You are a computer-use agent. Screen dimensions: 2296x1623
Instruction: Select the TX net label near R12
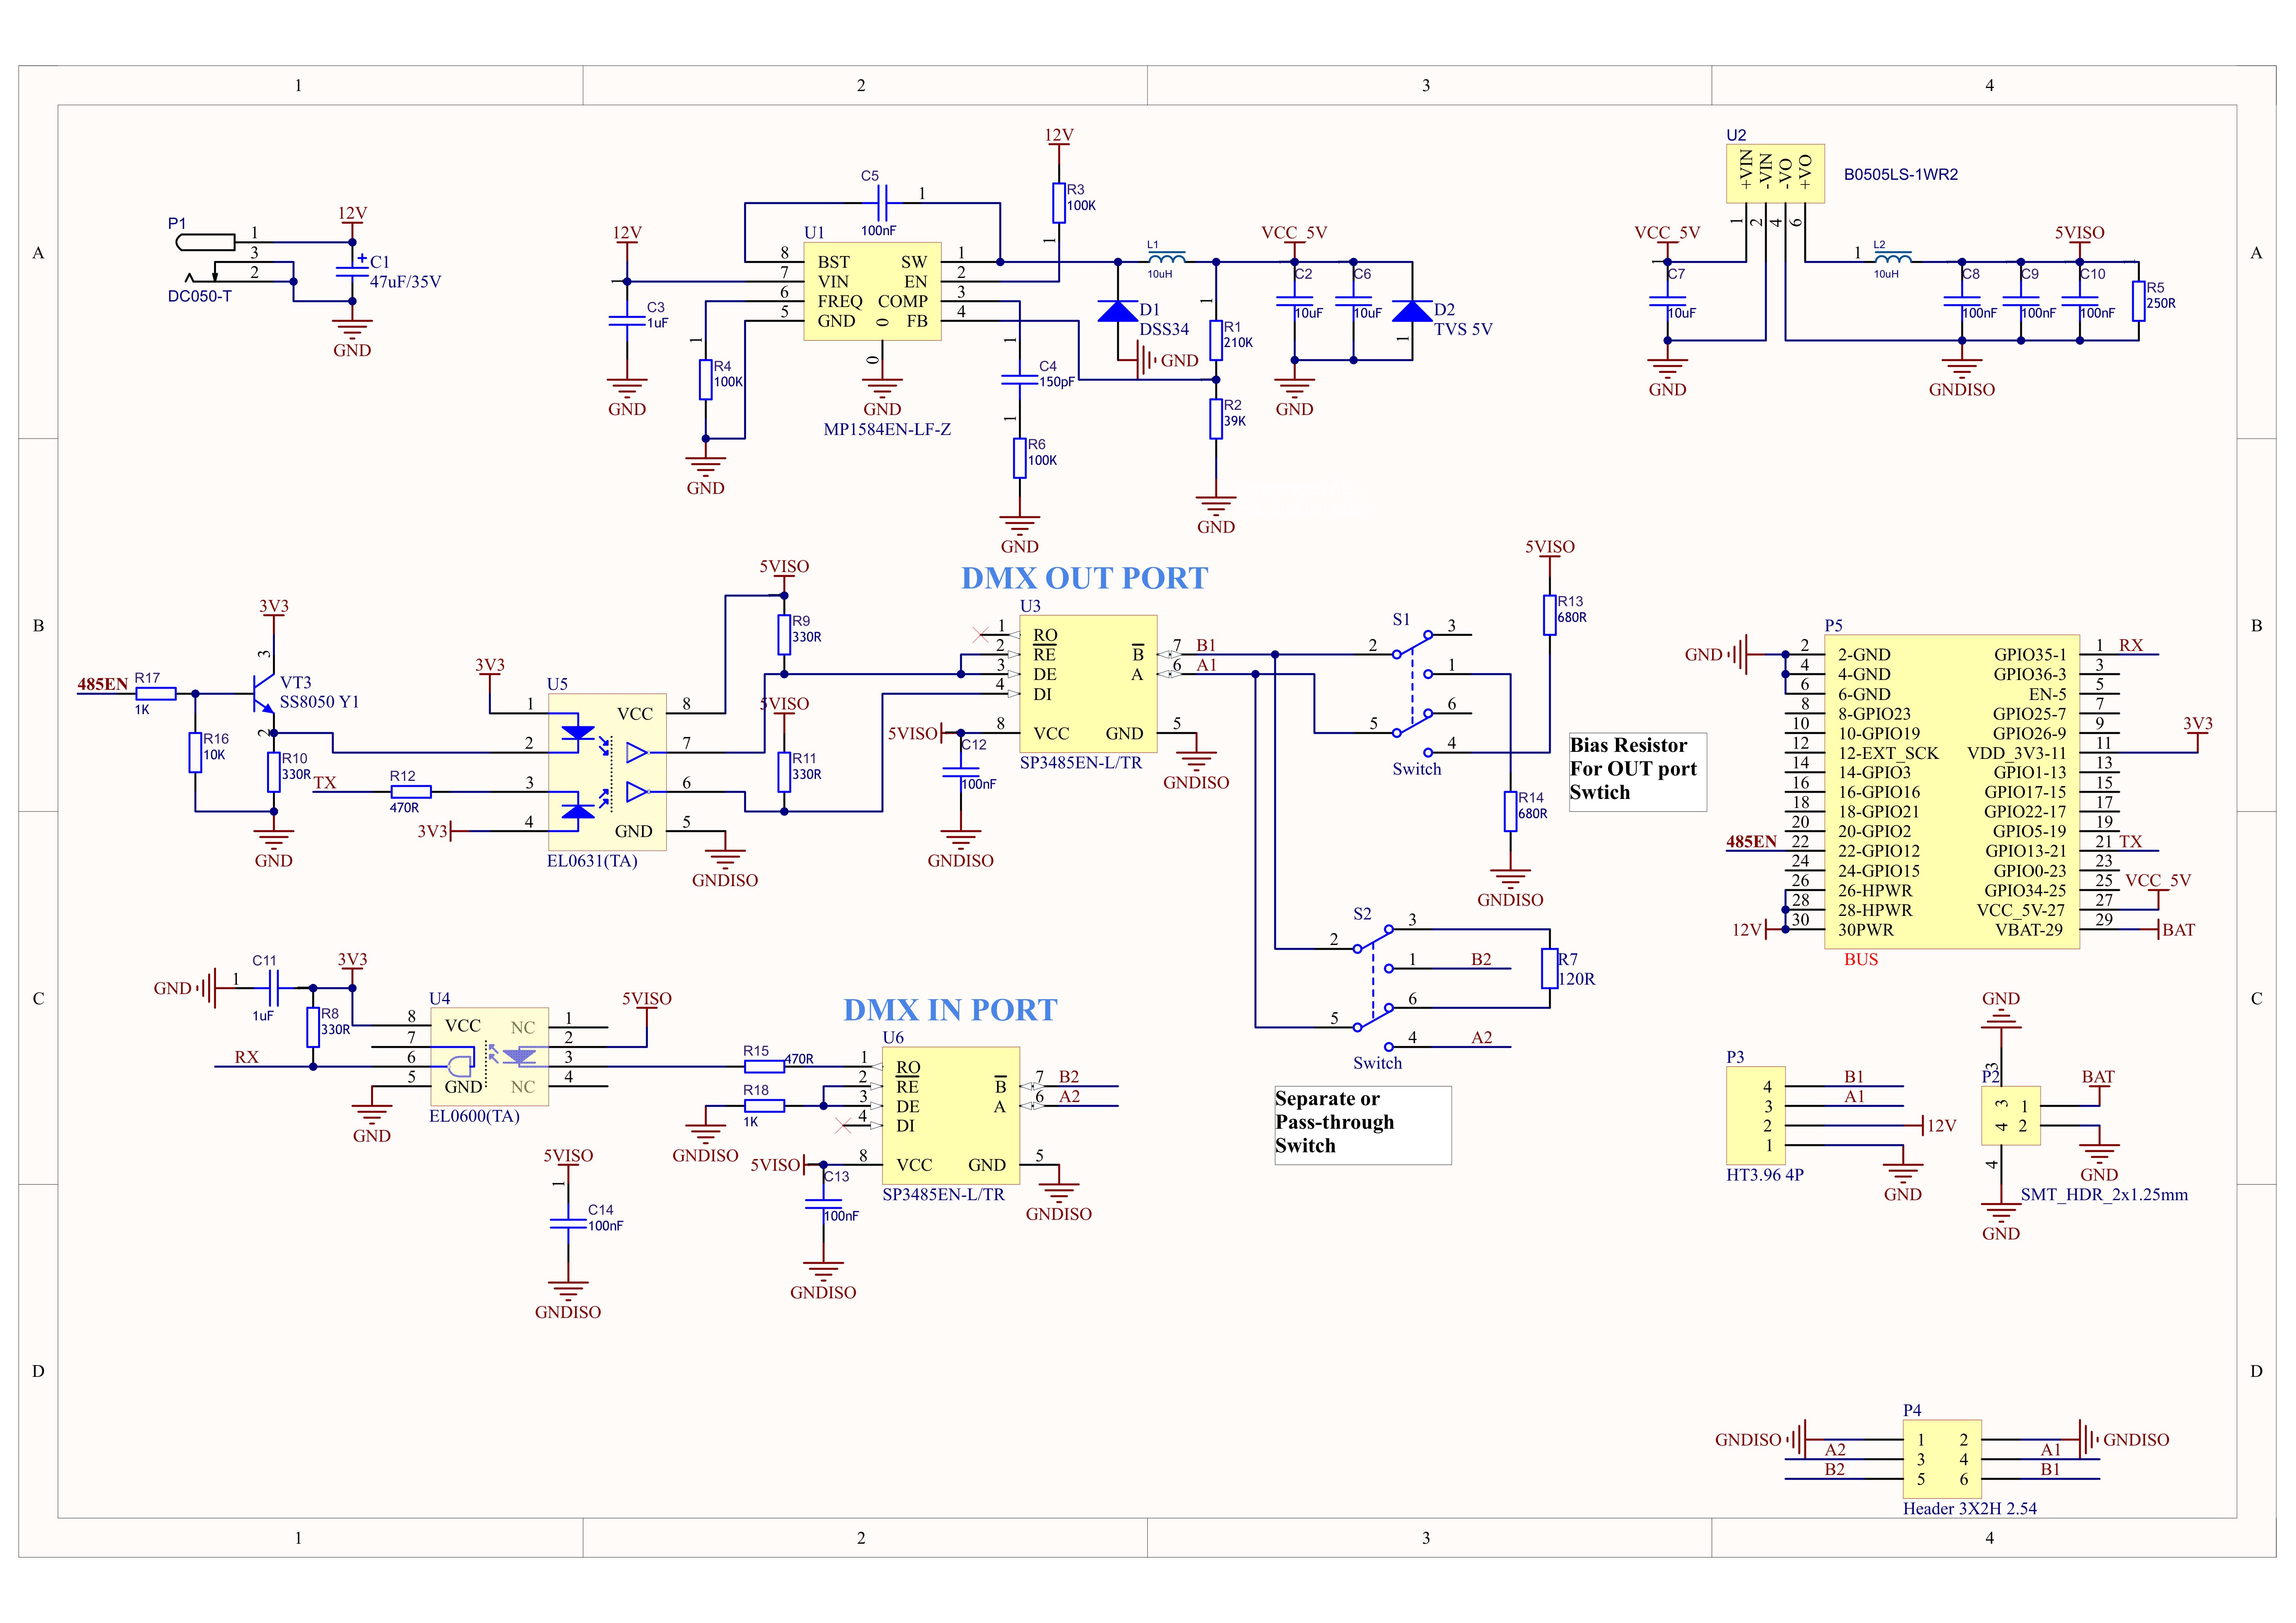click(325, 782)
